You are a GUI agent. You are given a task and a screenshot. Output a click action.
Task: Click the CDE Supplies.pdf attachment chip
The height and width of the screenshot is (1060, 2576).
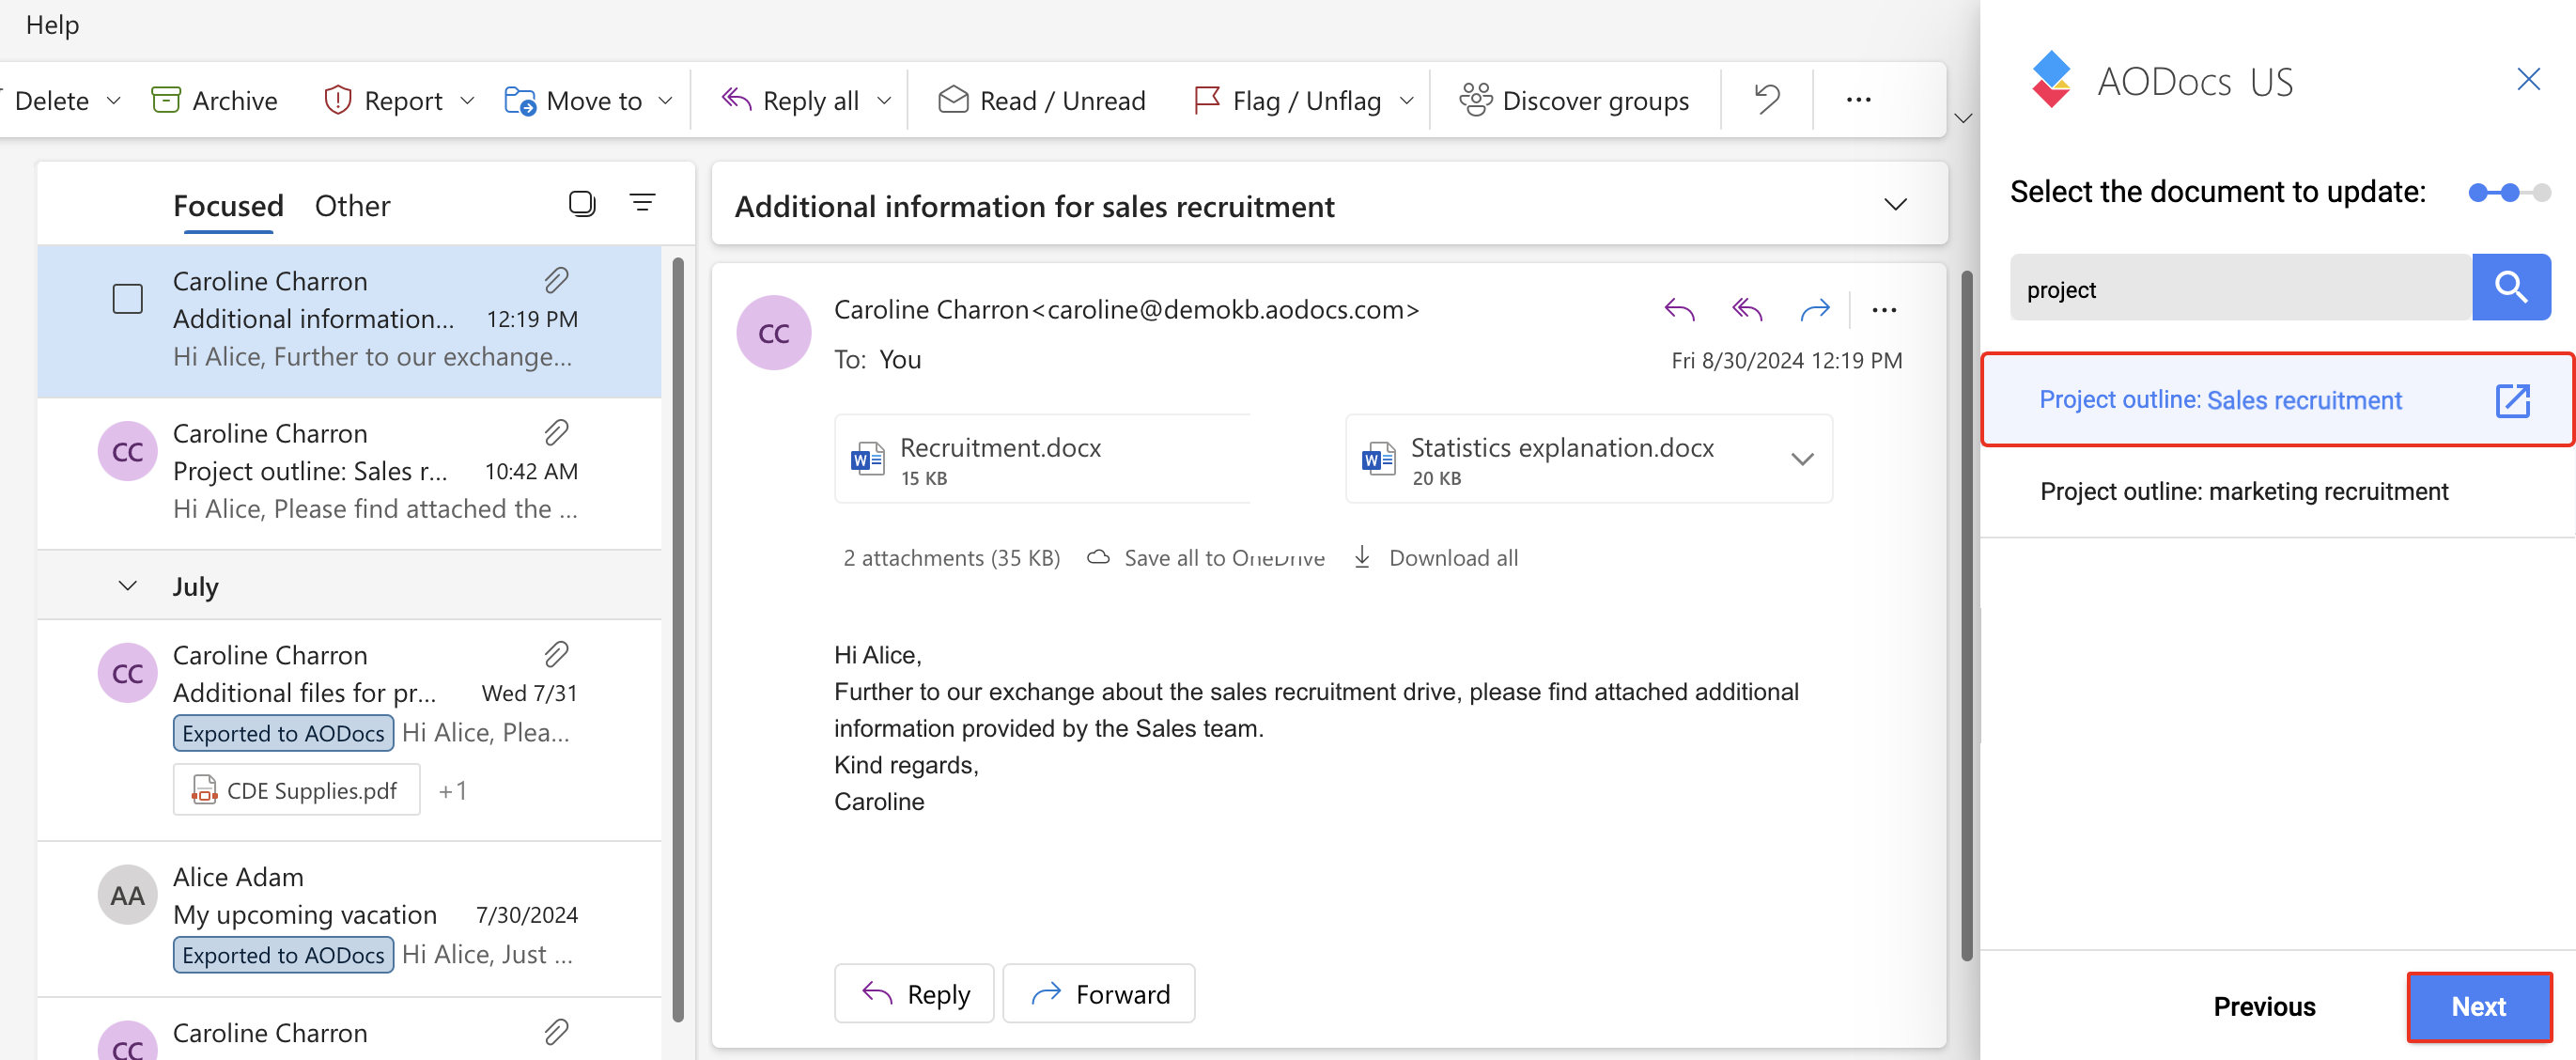tap(296, 790)
